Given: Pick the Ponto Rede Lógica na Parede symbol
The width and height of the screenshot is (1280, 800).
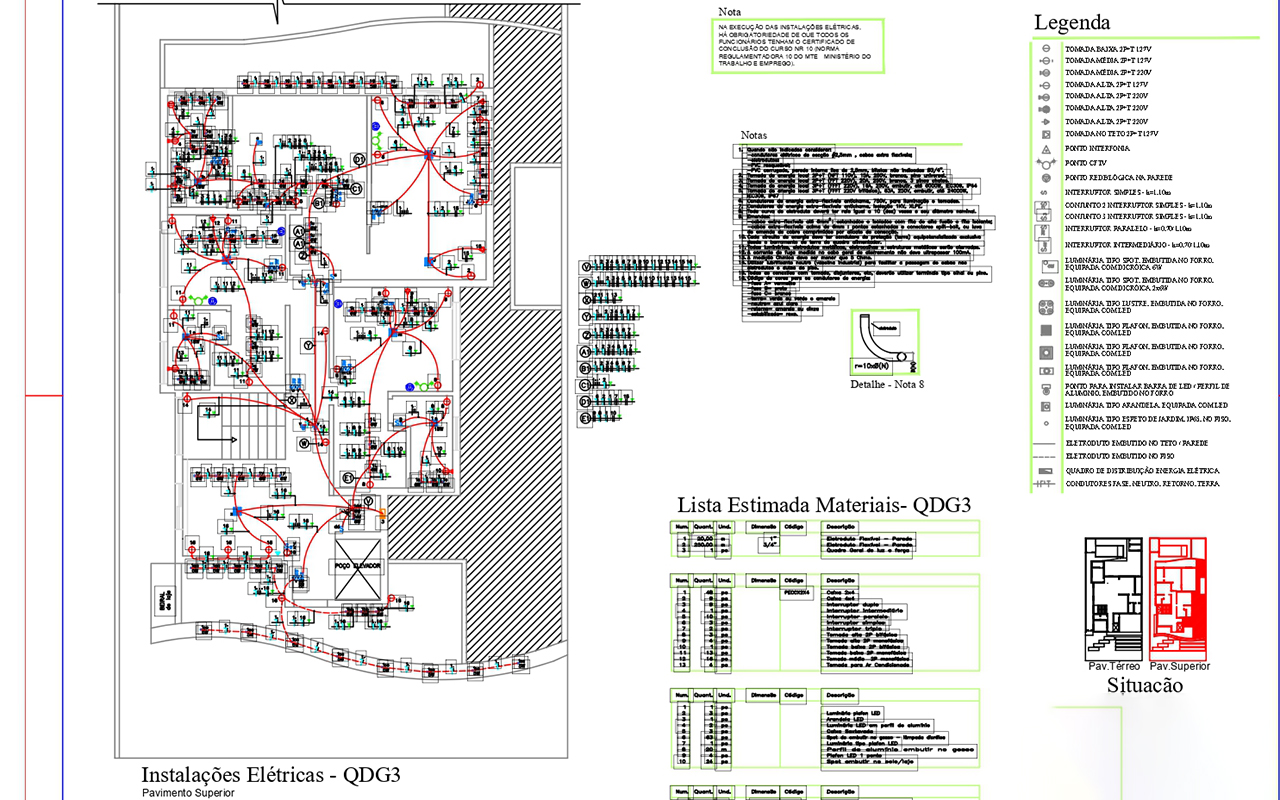Looking at the screenshot, I should coord(1046,178).
